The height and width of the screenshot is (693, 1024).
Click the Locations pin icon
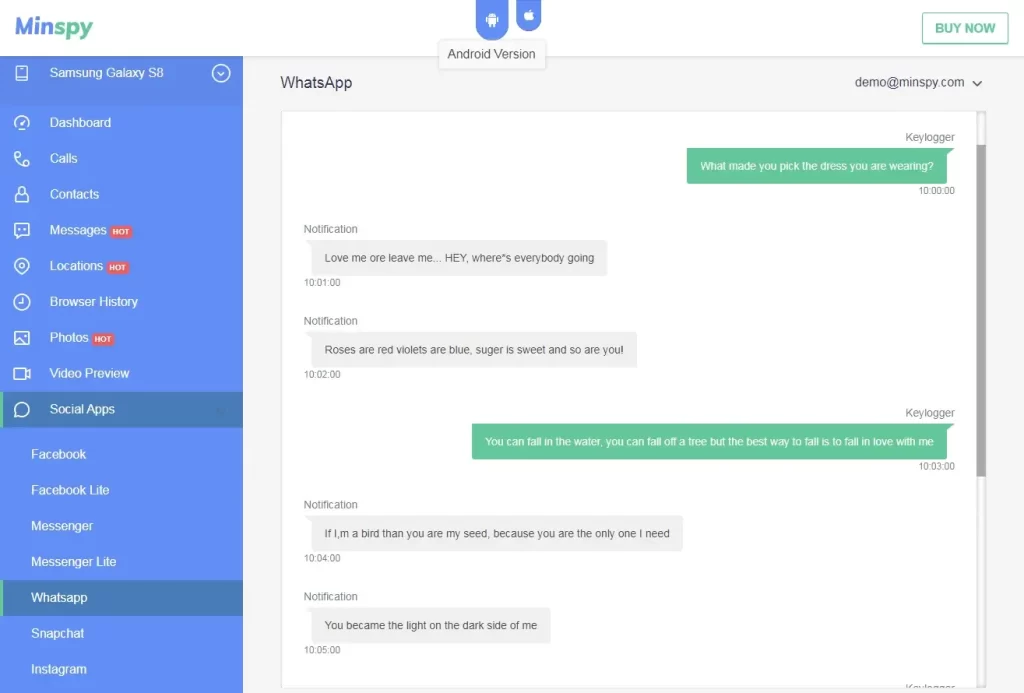[x=22, y=266]
